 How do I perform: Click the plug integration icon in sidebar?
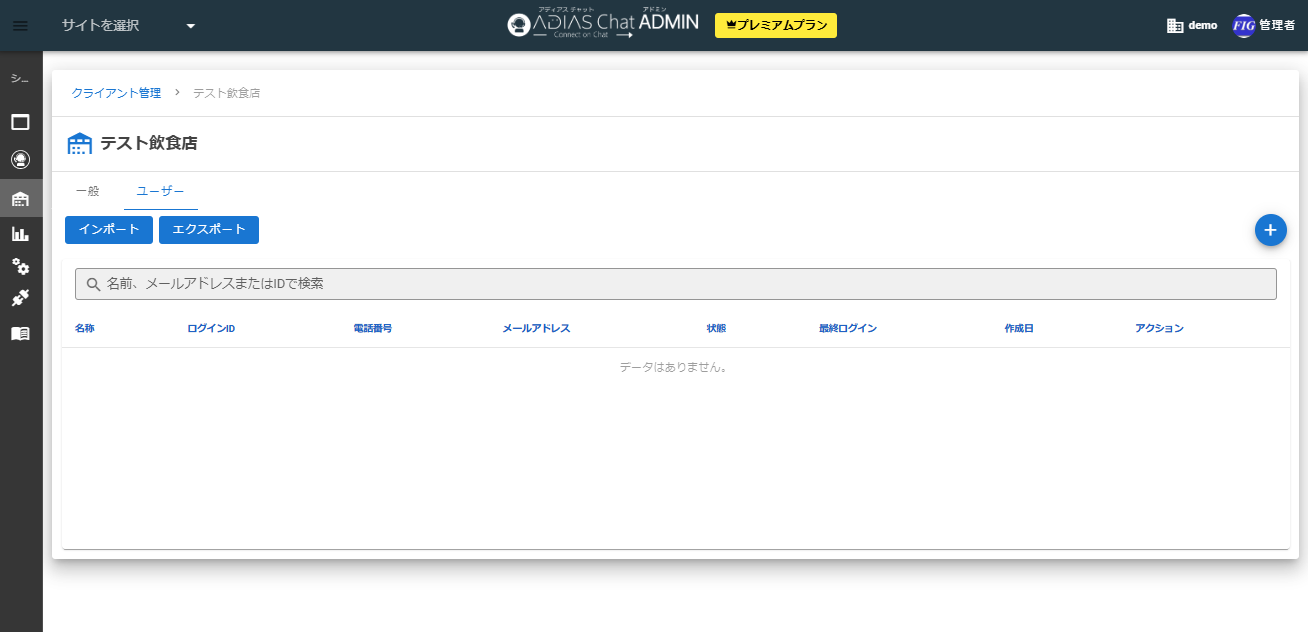(x=20, y=298)
